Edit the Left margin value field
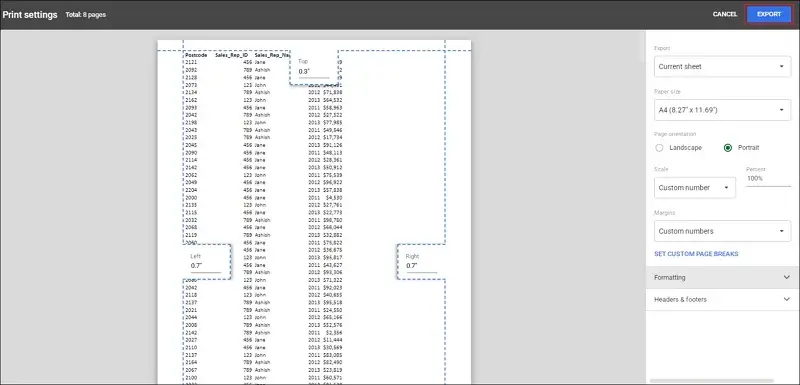Image resolution: width=800 pixels, height=385 pixels. click(x=206, y=266)
